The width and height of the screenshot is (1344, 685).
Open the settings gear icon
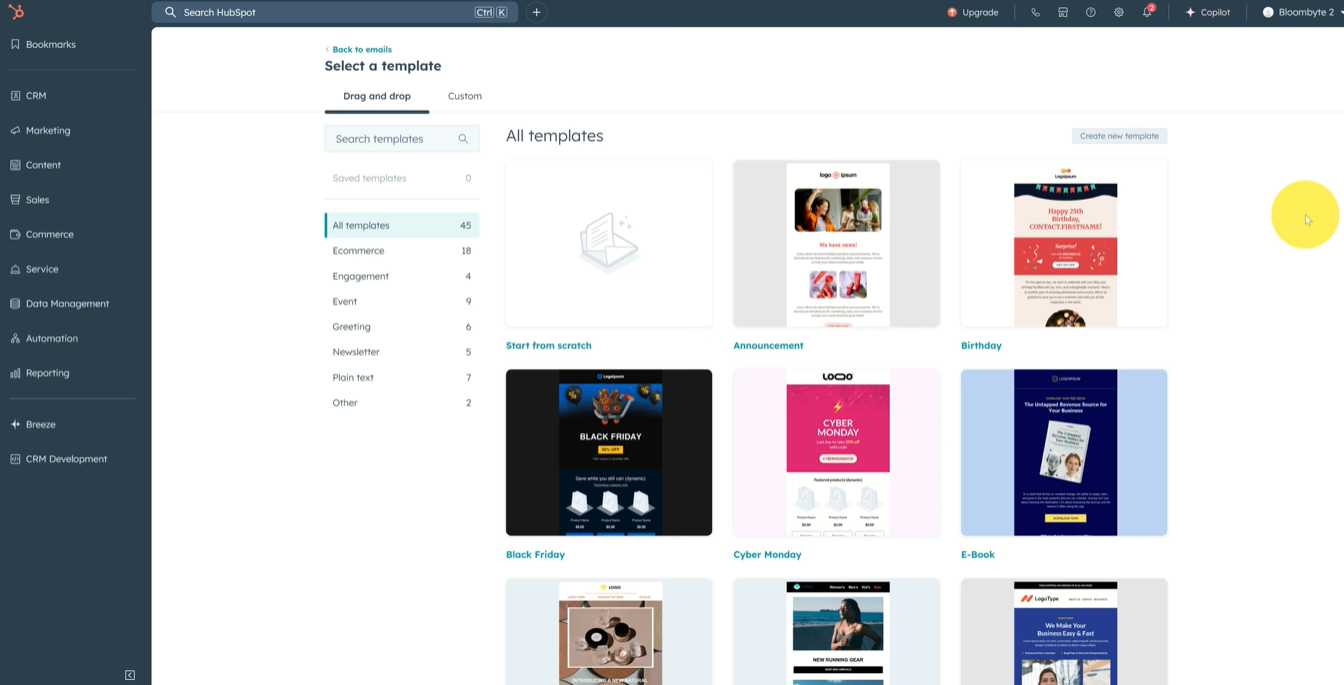tap(1119, 12)
